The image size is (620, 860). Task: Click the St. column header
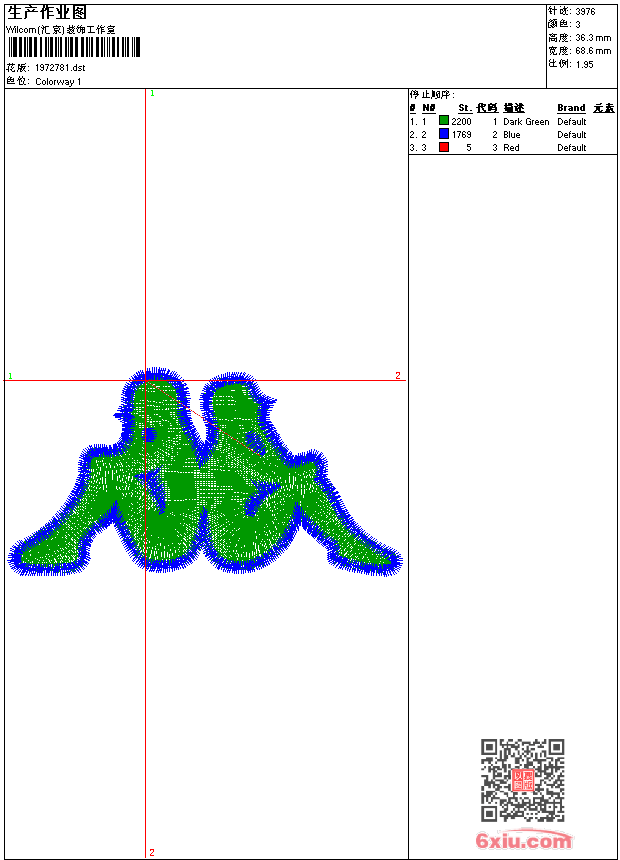coord(465,108)
